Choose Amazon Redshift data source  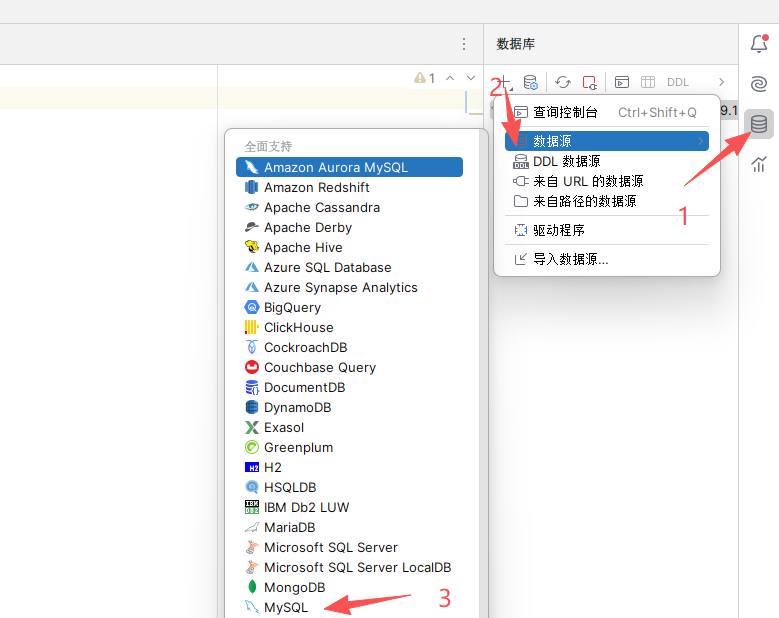(x=349, y=187)
